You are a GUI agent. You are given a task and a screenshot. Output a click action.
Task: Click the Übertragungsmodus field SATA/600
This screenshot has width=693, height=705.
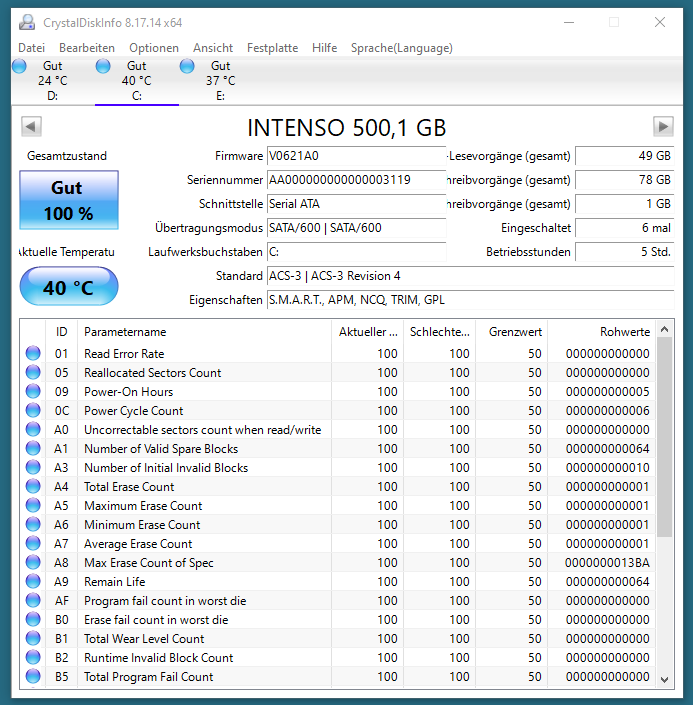[x=356, y=228]
